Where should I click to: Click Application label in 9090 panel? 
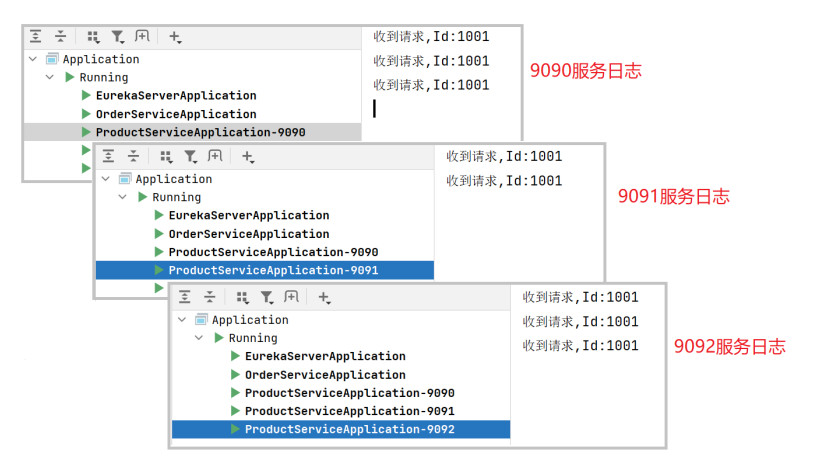click(x=101, y=59)
